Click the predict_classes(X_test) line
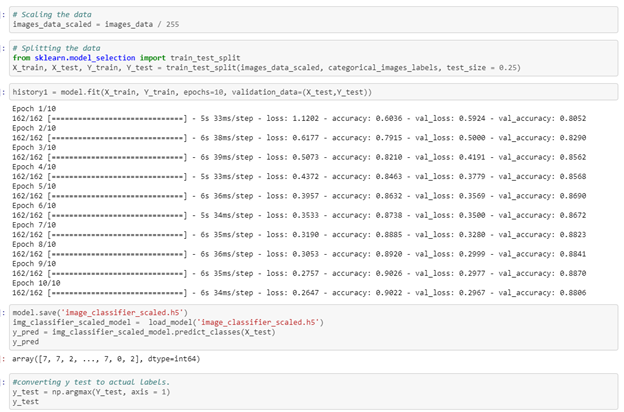This screenshot has height=412, width=624. 144,332
